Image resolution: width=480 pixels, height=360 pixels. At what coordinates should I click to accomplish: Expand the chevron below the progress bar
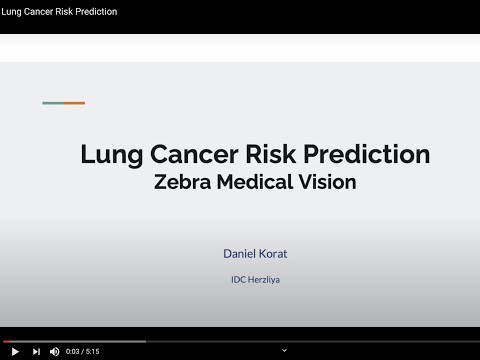(284, 350)
